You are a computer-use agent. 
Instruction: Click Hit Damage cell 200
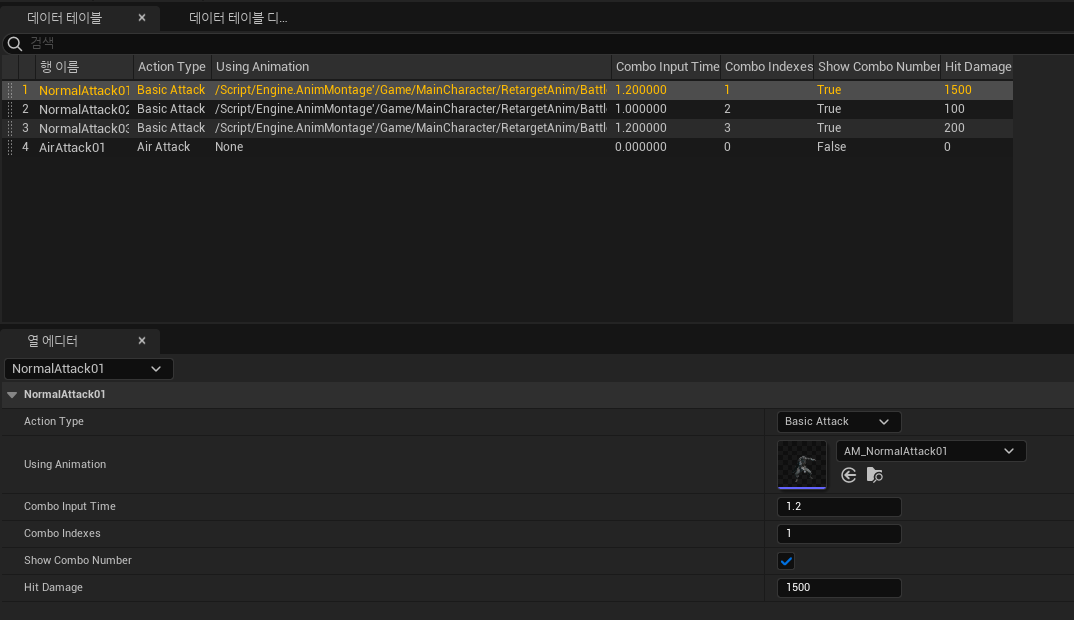click(x=954, y=128)
